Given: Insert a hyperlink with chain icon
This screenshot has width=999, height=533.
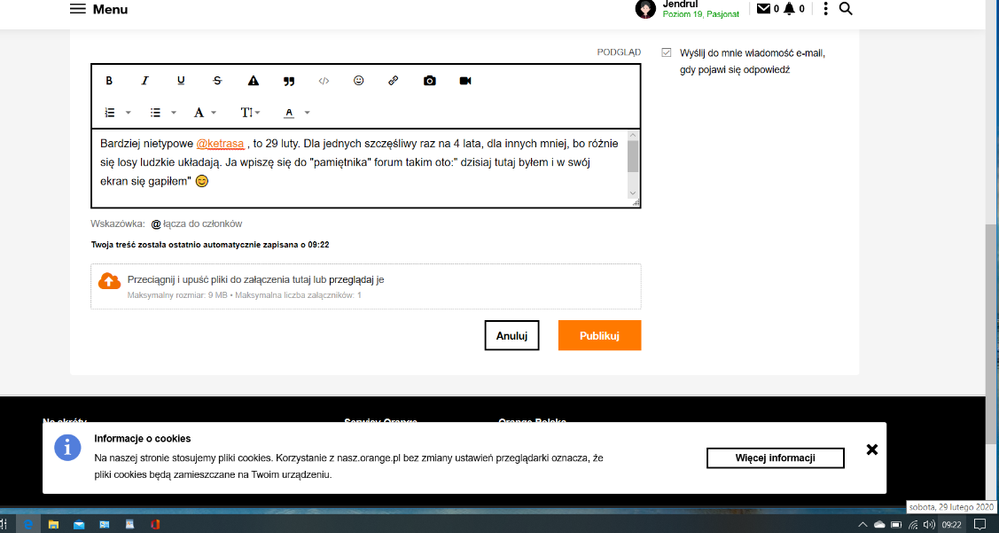Looking at the screenshot, I should point(393,81).
